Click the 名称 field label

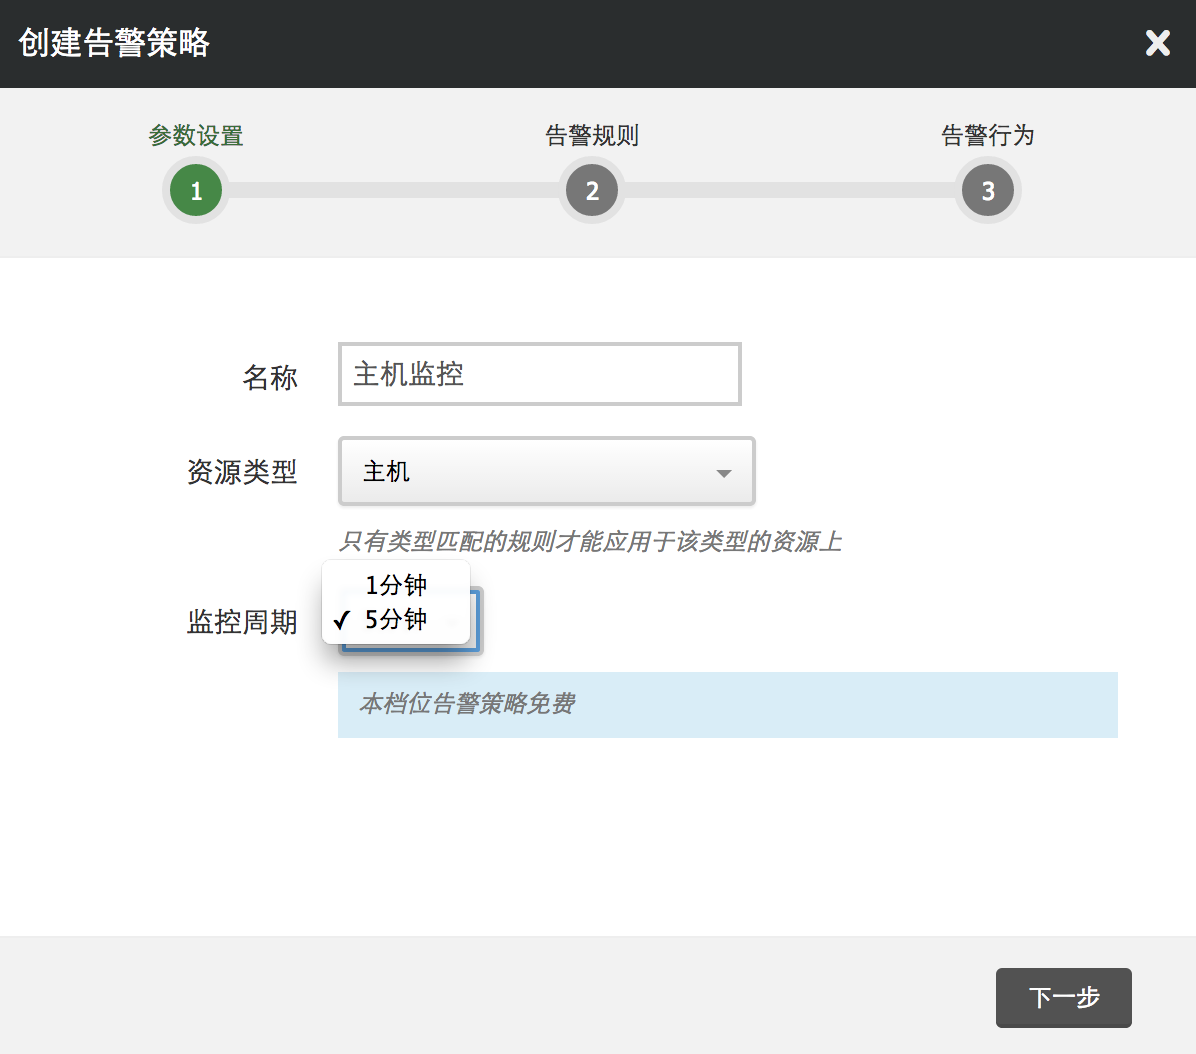coord(270,377)
